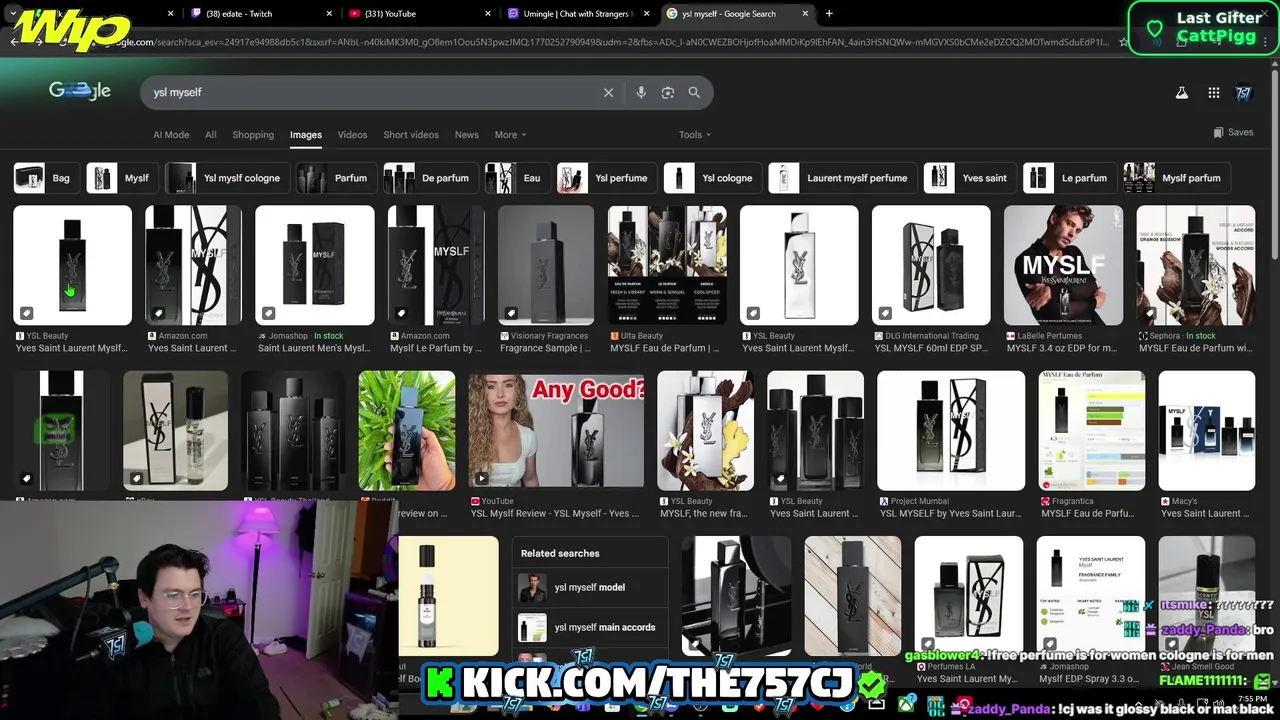Clear the search box with X icon
1280x720 pixels.
tap(608, 92)
